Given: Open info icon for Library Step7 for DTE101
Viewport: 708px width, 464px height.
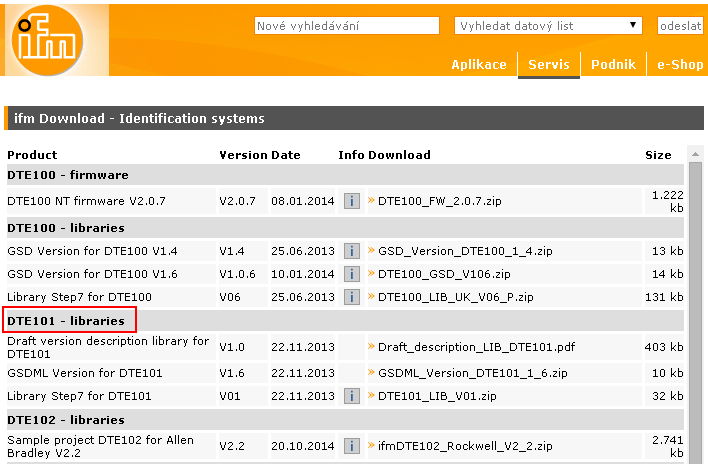Looking at the screenshot, I should (352, 396).
